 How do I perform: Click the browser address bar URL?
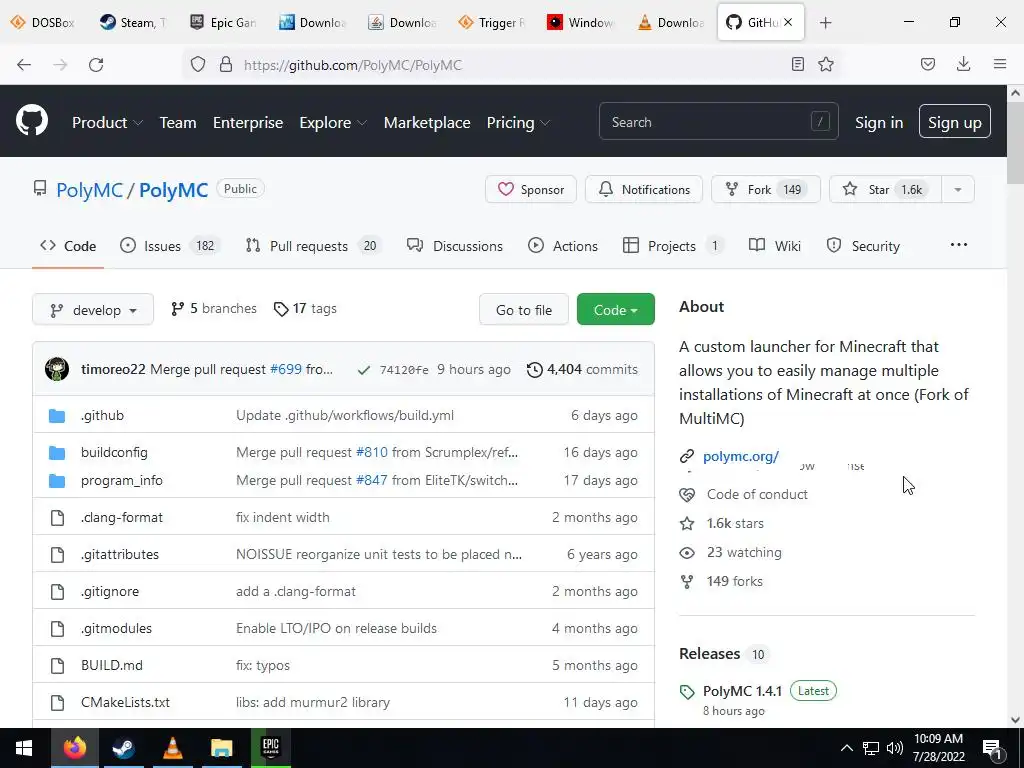tap(353, 65)
